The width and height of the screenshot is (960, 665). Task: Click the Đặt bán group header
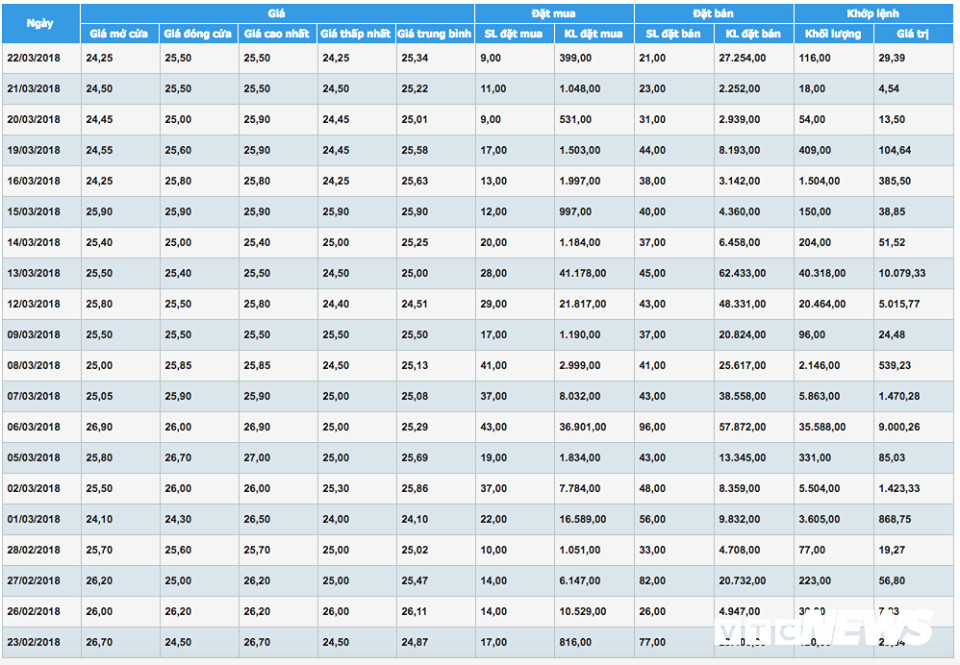[713, 14]
